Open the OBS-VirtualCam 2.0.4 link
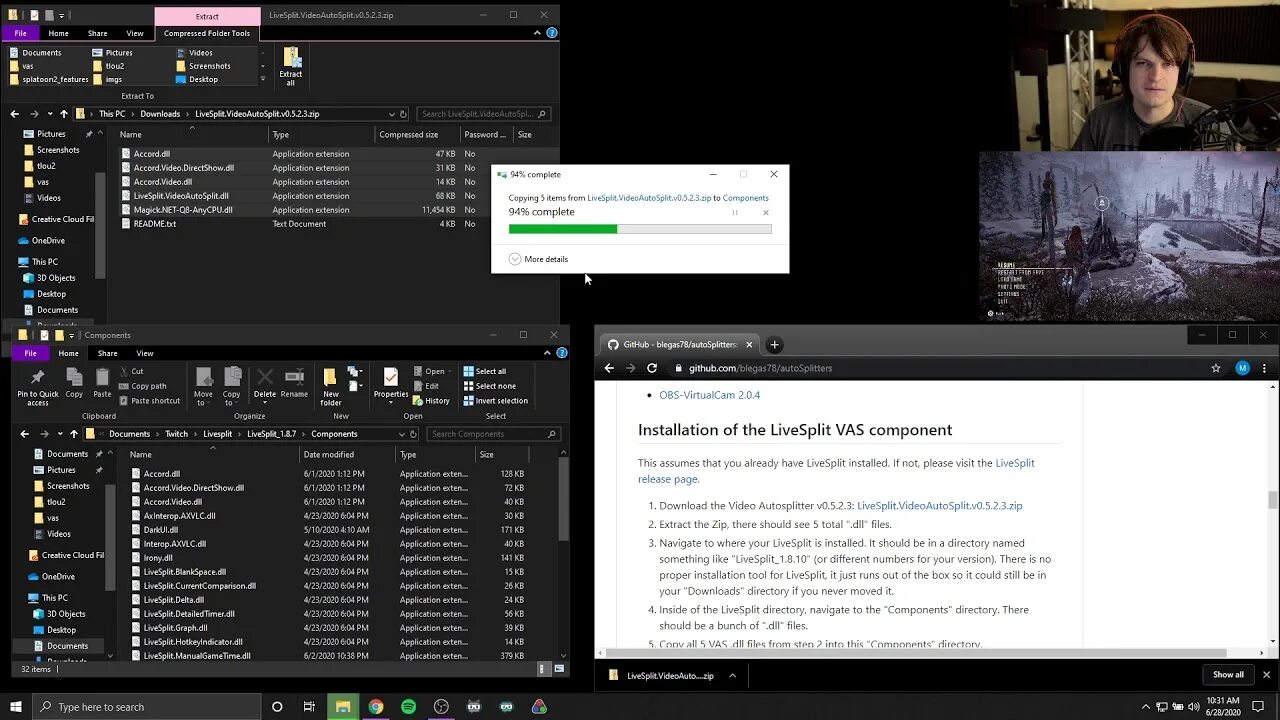The image size is (1280, 720). point(709,395)
